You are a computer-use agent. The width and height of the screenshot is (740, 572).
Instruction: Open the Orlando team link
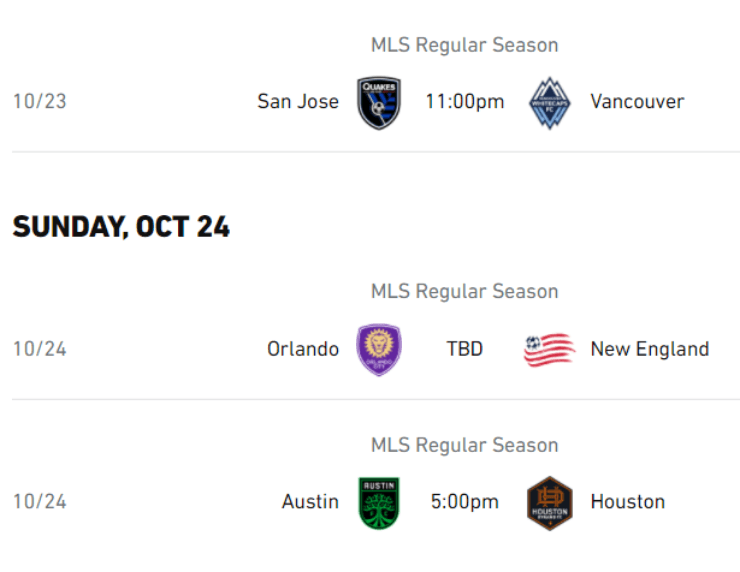[x=303, y=349]
